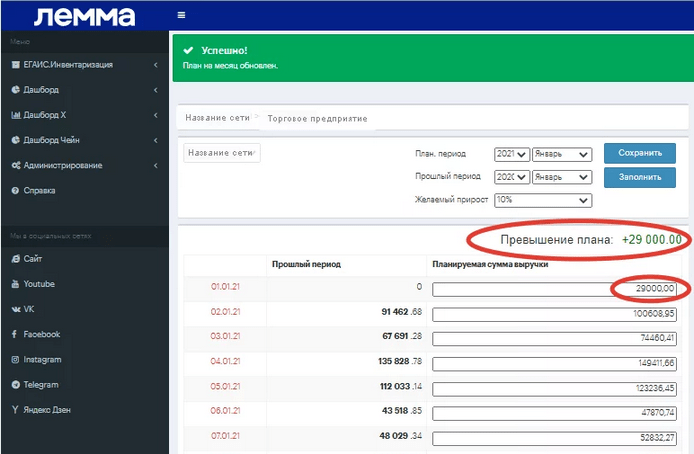Image resolution: width=694 pixels, height=454 pixels.
Task: Expand Дашборд menu chevron
Action: coord(156,90)
